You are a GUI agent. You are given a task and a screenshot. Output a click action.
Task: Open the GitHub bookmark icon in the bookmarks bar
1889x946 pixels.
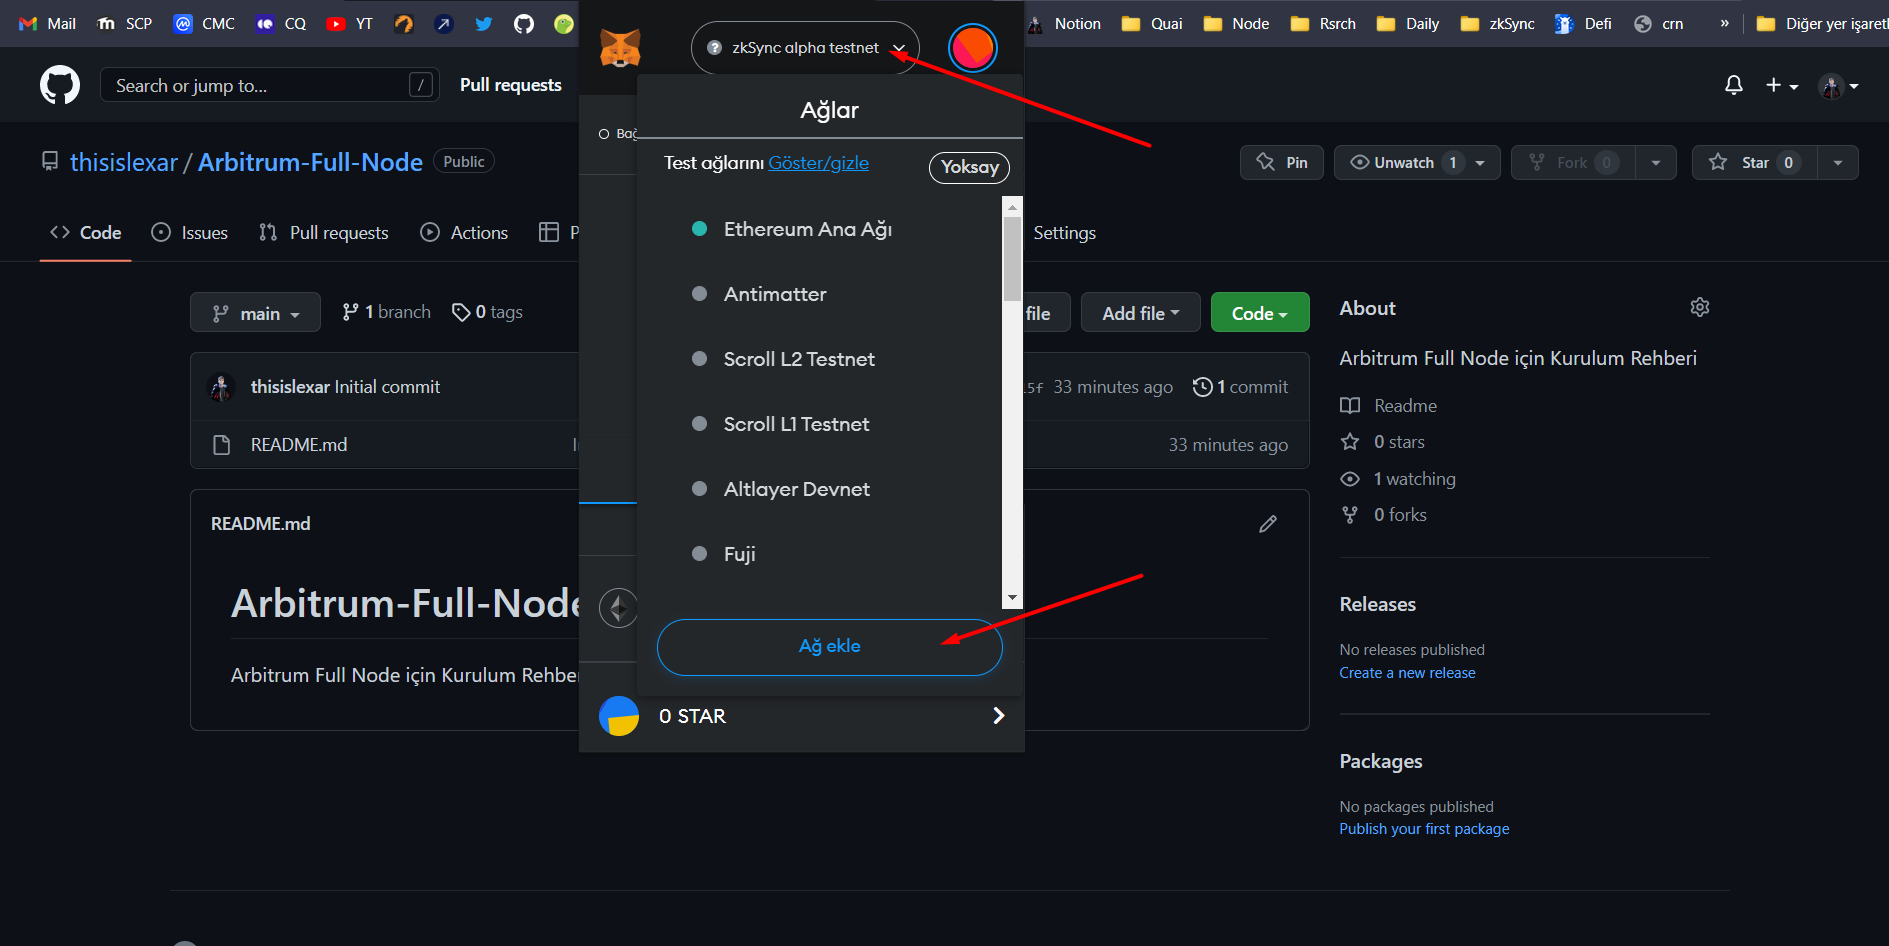[x=524, y=23]
